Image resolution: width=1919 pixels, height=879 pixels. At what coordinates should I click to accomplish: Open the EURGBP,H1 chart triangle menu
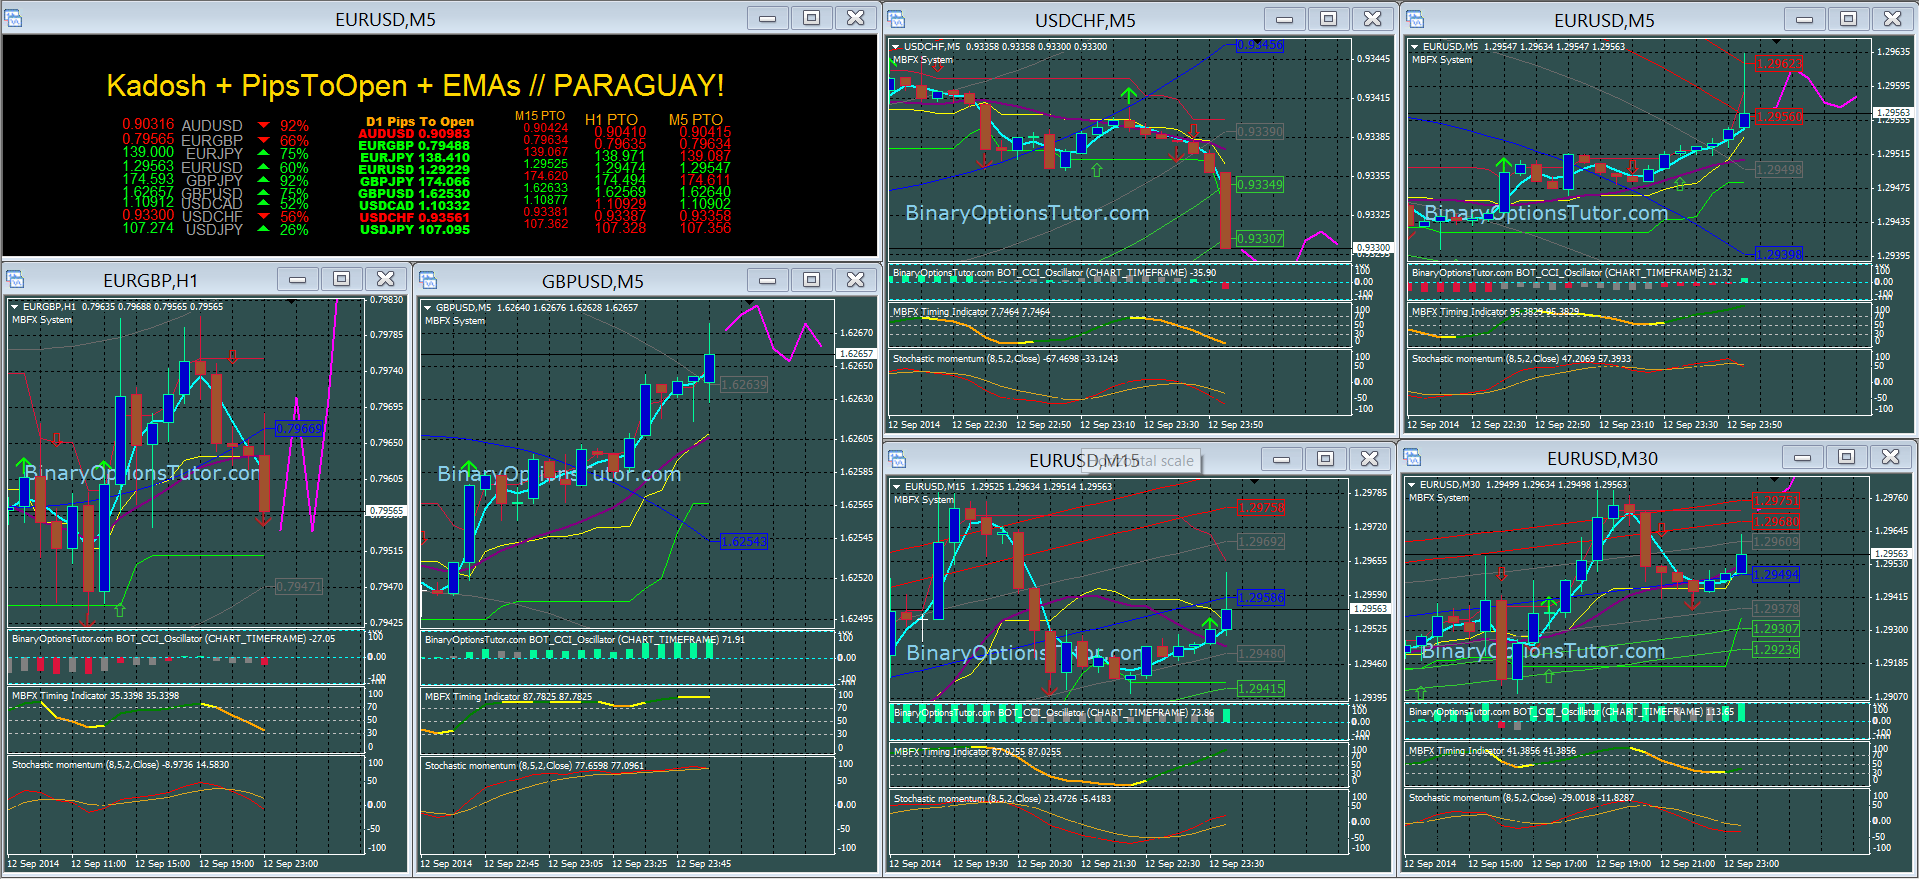pos(14,307)
